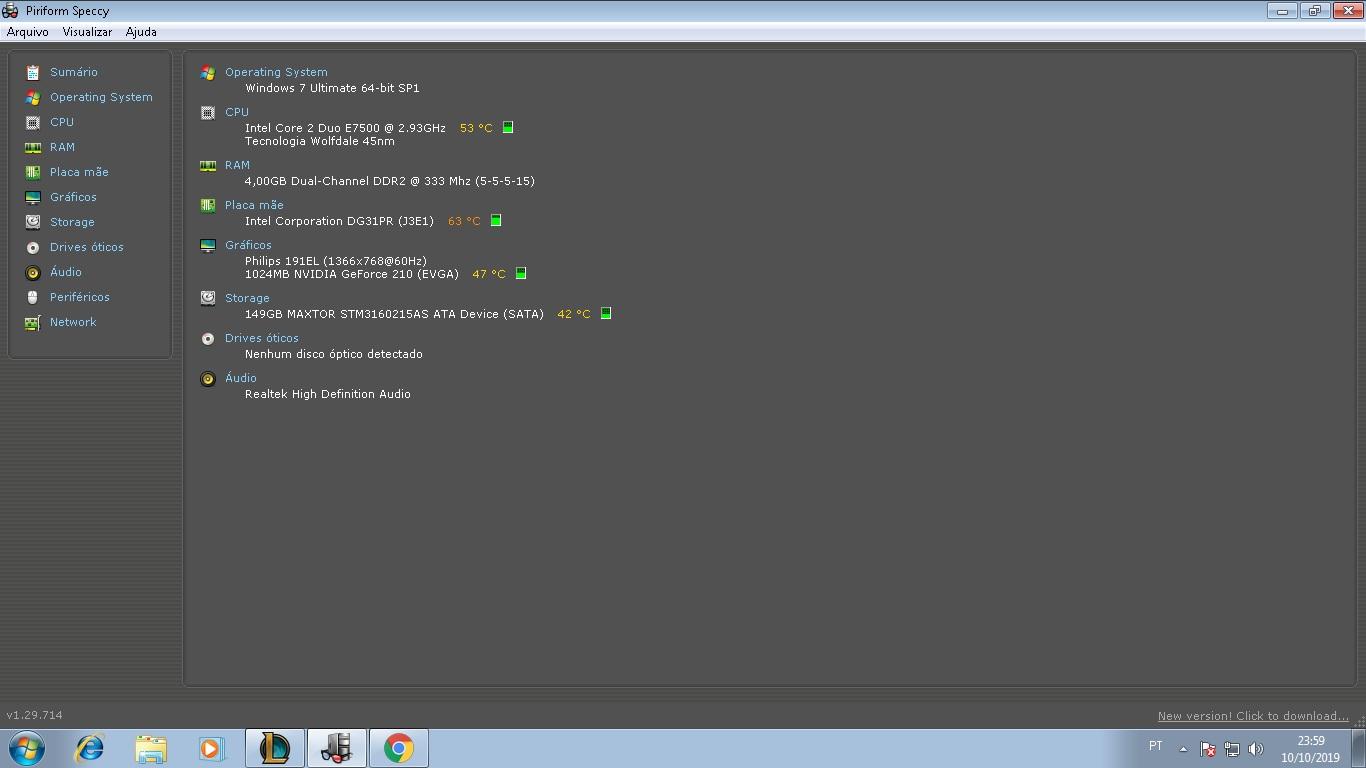The image size is (1366, 768).
Task: Click the Windows 7 Ultimate 64-bit SP1 text
Action: pyautogui.click(x=332, y=88)
